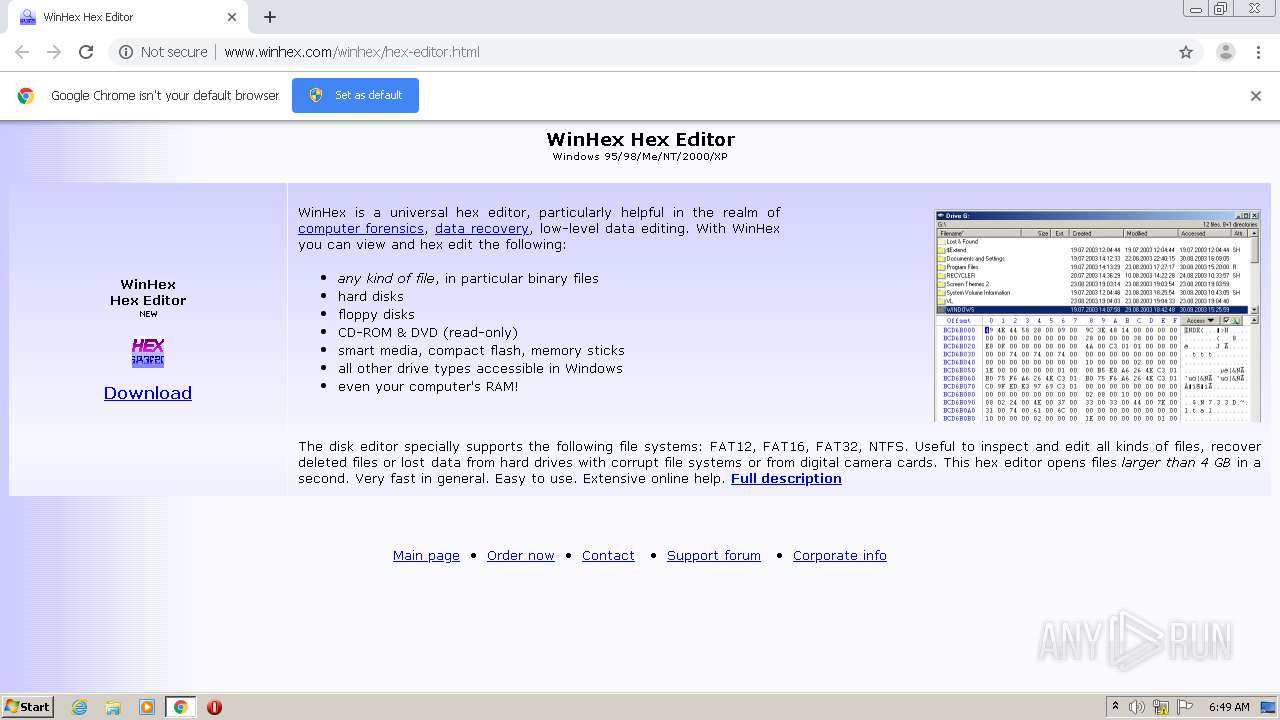The height and width of the screenshot is (720, 1280).
Task: Click the Google Chrome logo in infobar
Action: 26,96
